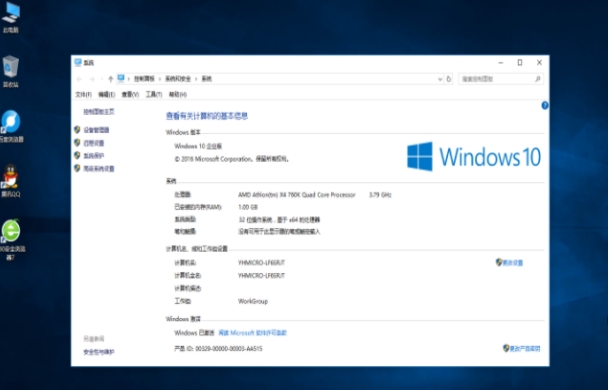Click the computer icon in address bar
This screenshot has height=390, width=613.
121,79
